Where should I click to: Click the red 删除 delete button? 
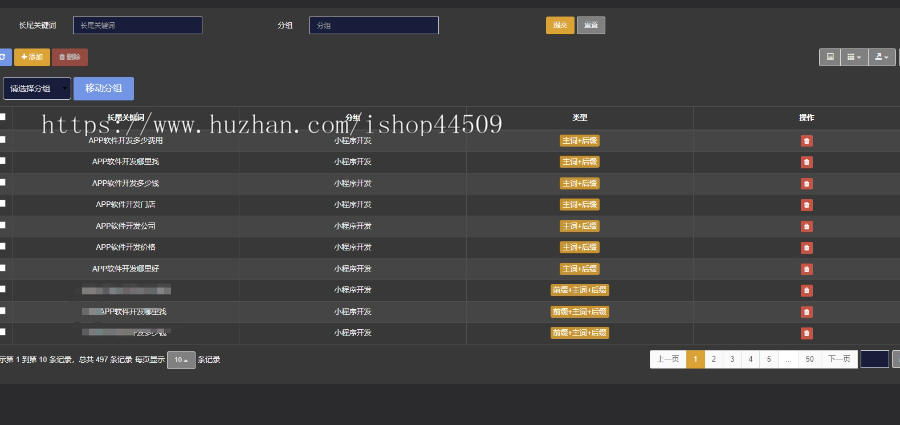tap(69, 57)
